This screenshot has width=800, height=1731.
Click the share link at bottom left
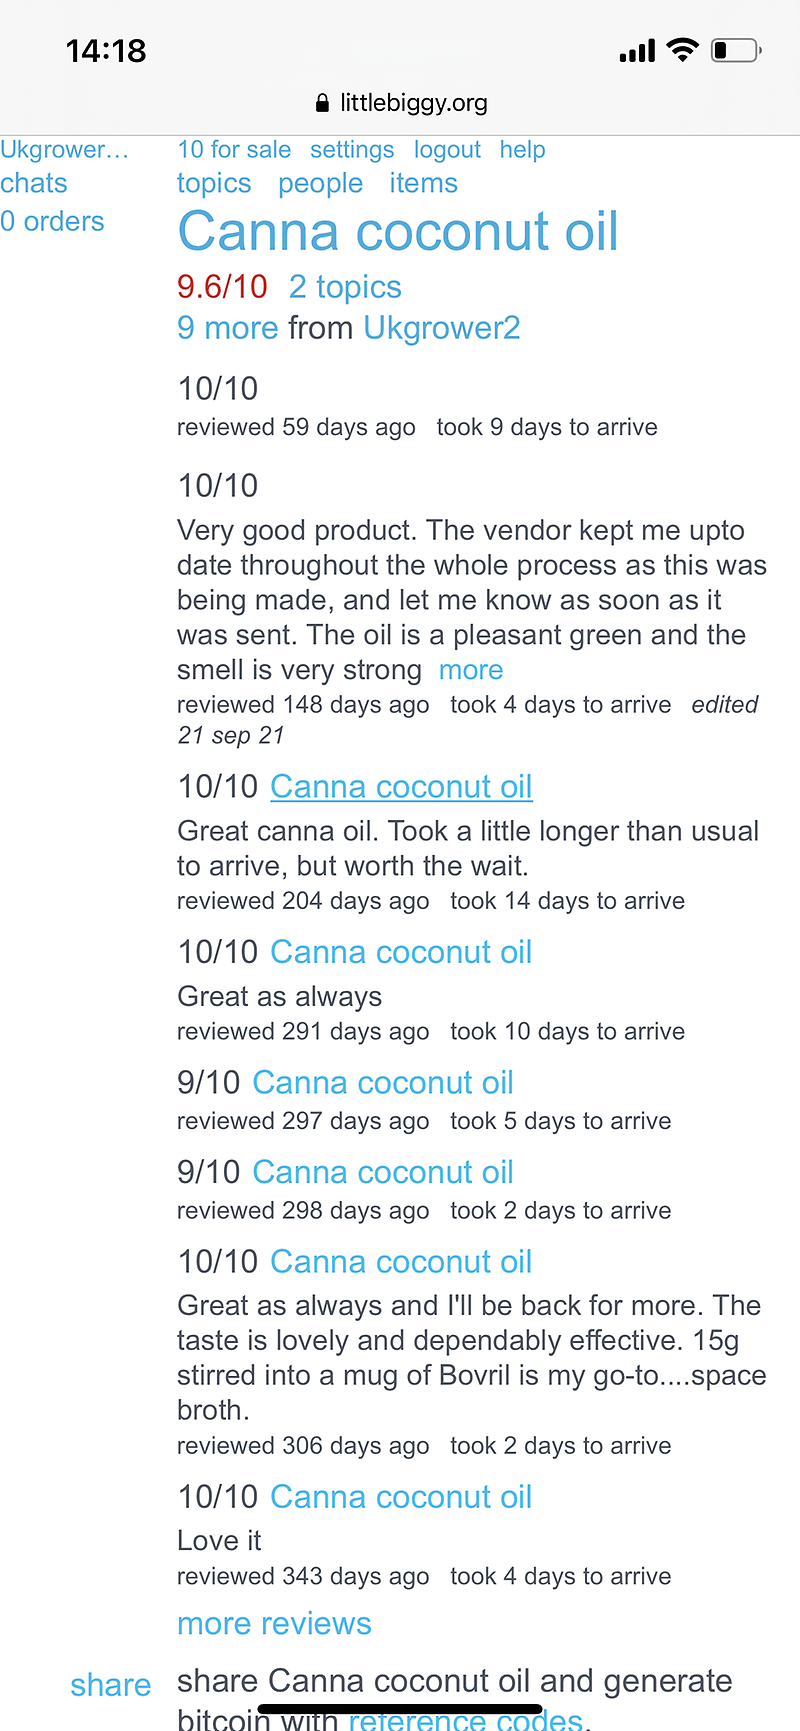[110, 1685]
